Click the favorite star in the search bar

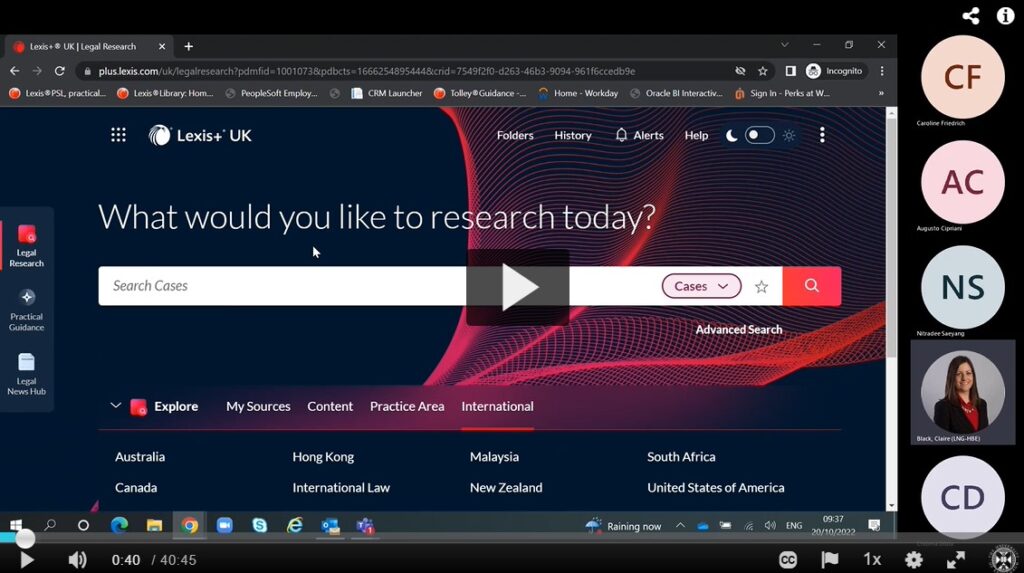(761, 286)
